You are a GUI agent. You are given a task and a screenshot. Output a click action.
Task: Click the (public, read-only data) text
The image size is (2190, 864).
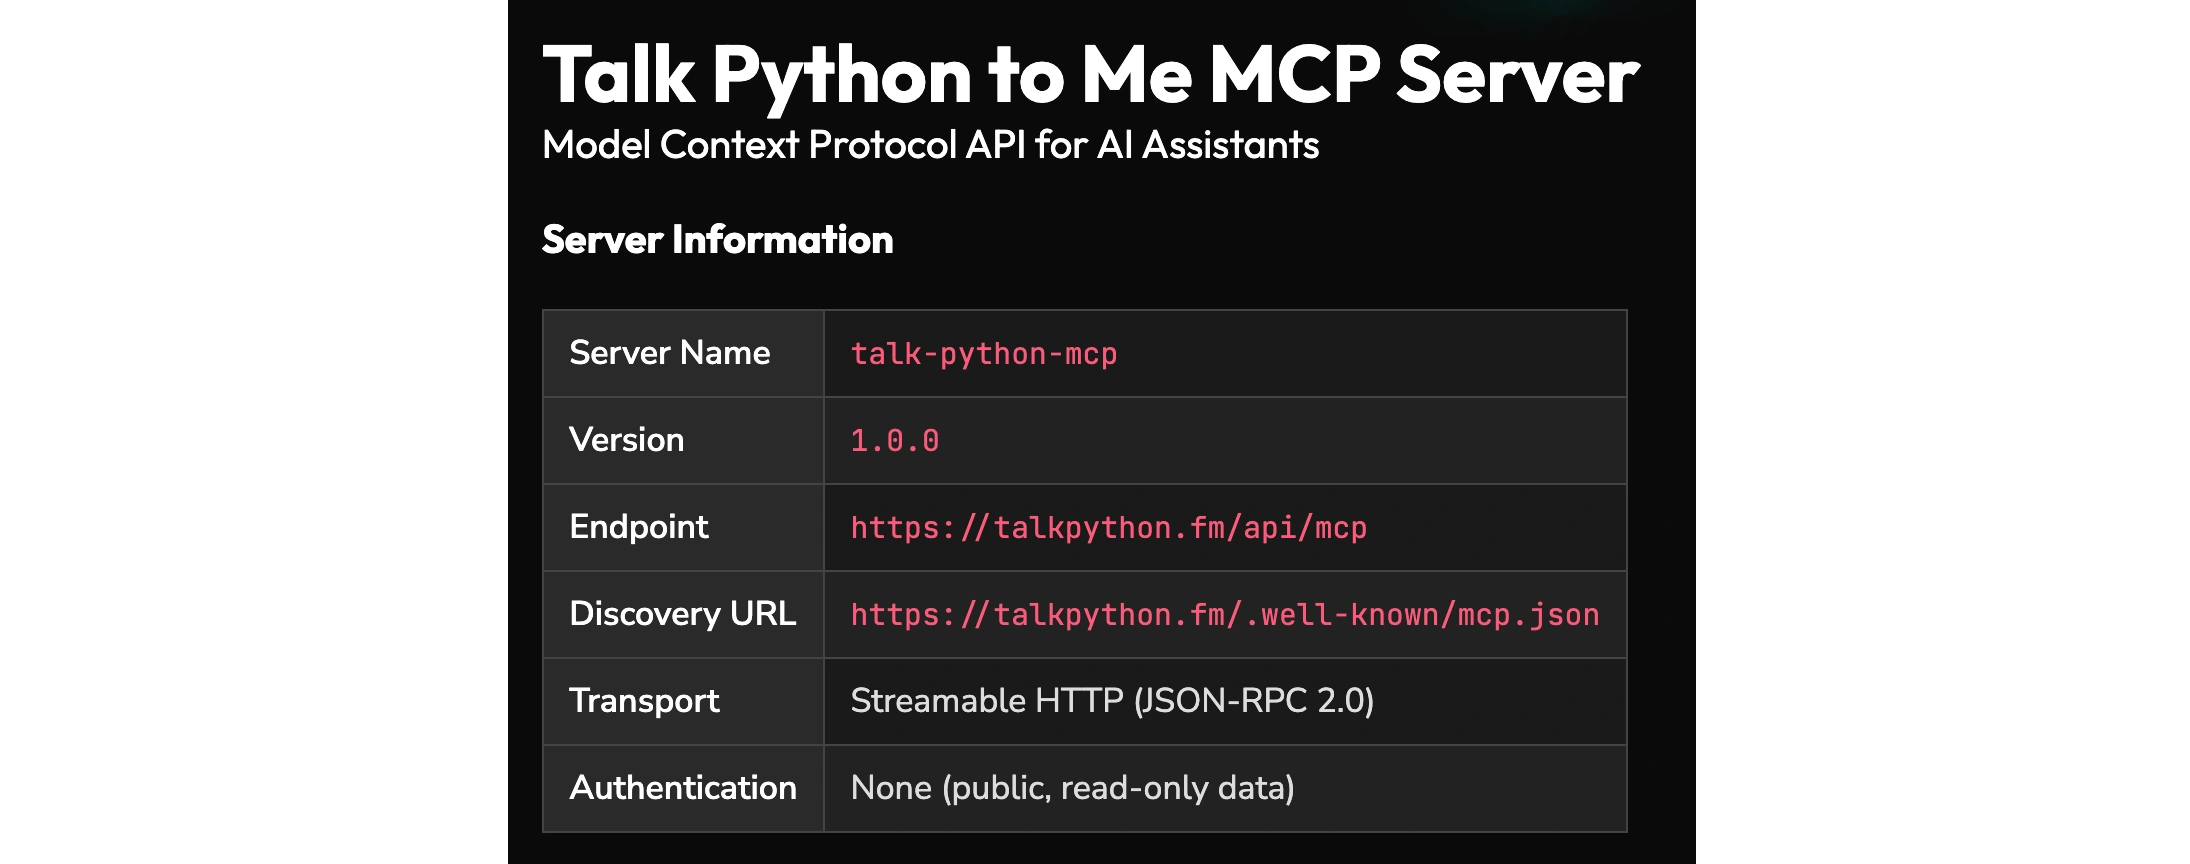(x=1118, y=788)
